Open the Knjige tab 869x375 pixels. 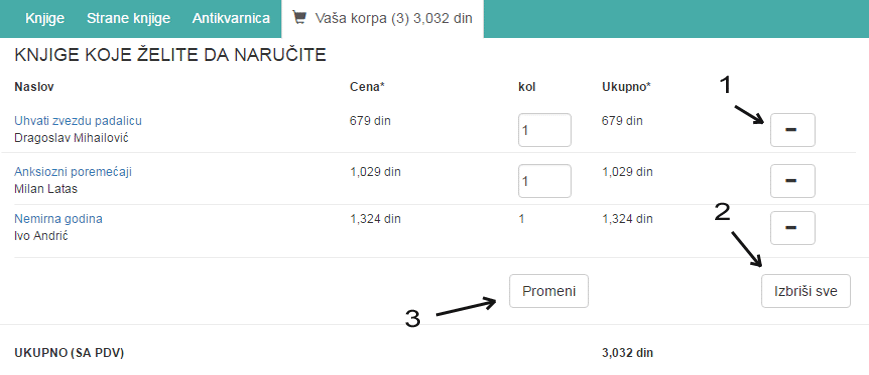tap(45, 18)
